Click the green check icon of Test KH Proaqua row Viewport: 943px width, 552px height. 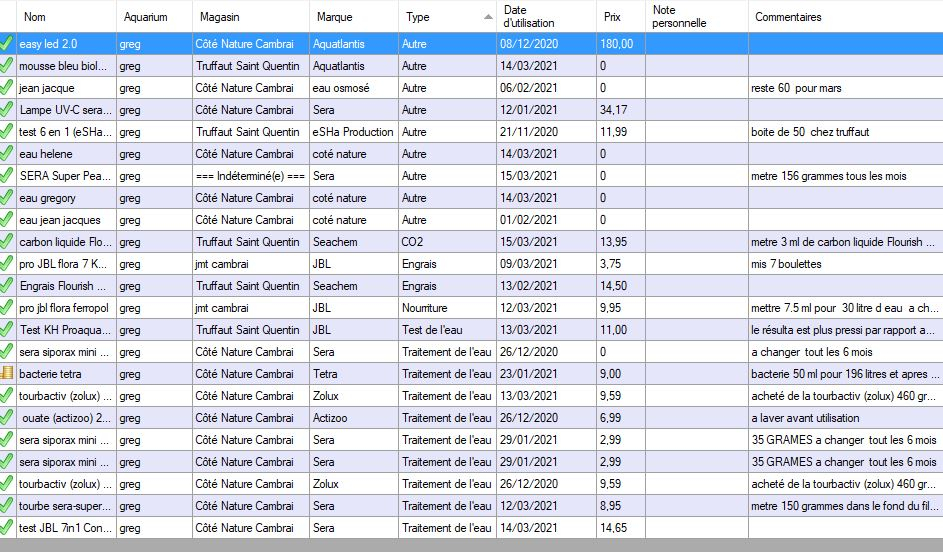(7, 330)
